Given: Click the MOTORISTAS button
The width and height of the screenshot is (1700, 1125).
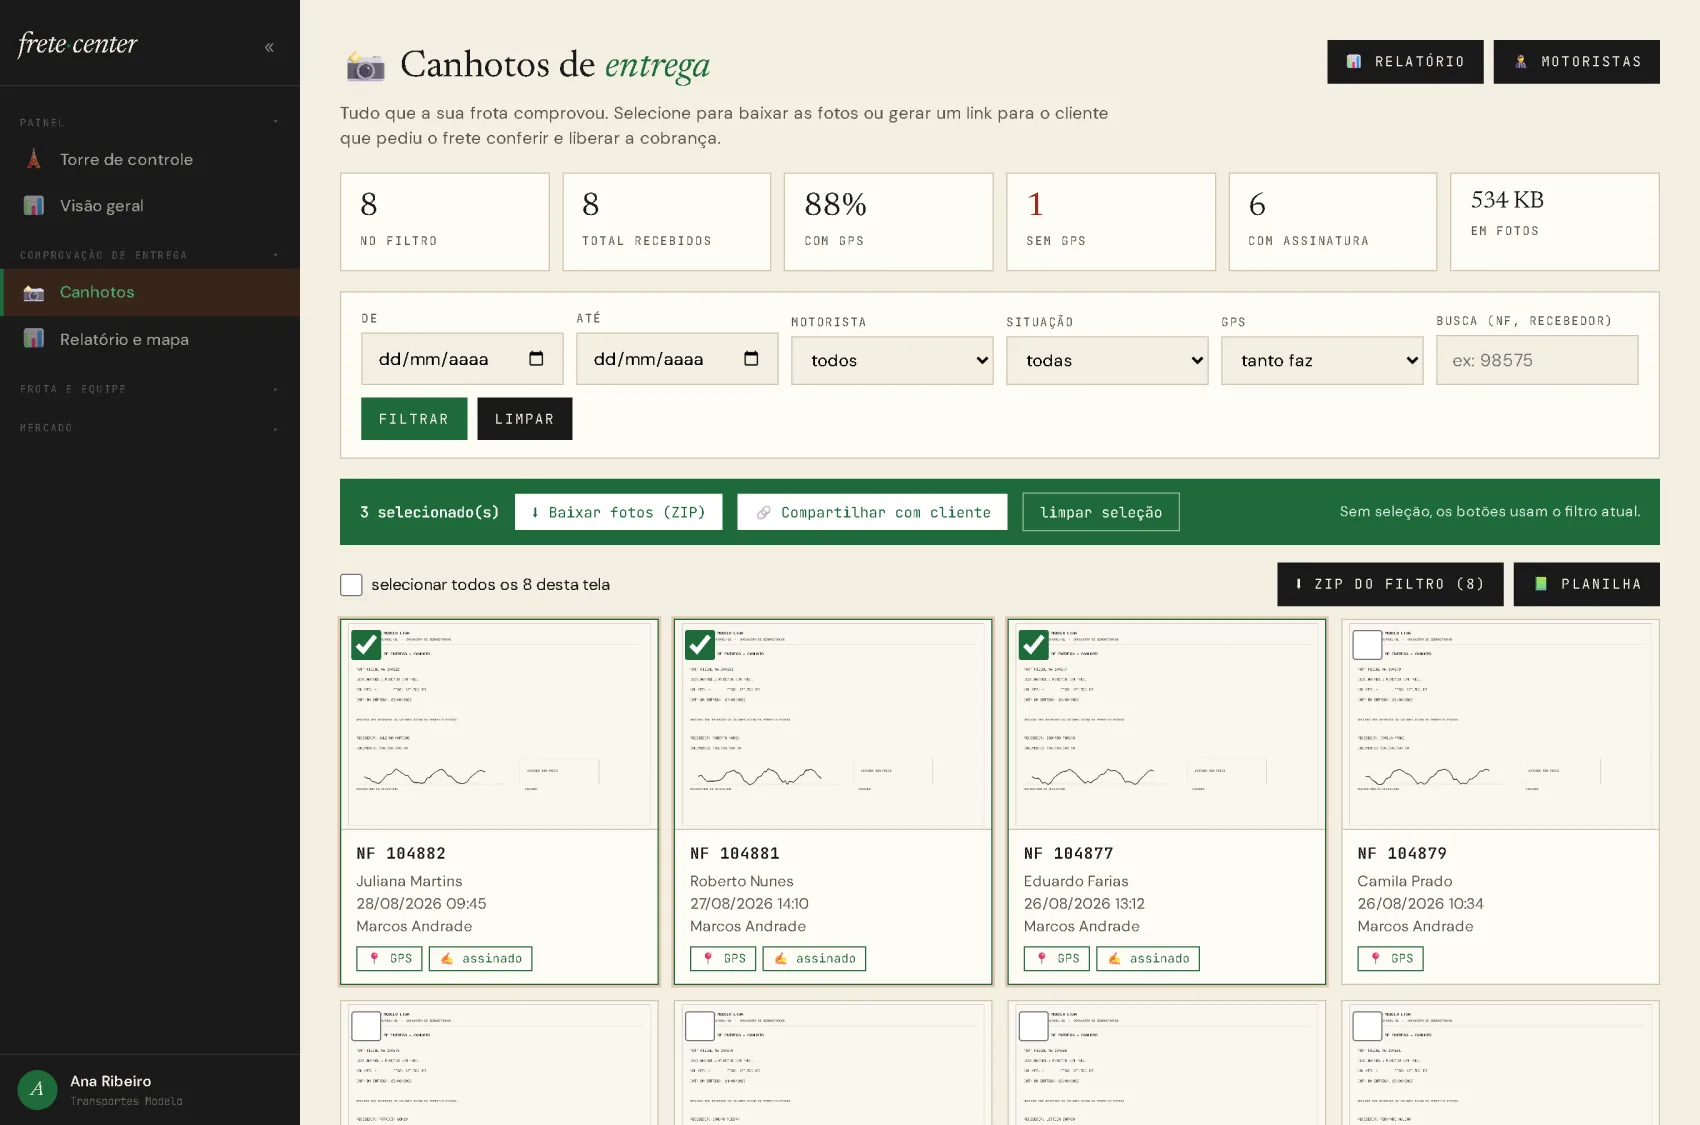Looking at the screenshot, I should tap(1577, 62).
